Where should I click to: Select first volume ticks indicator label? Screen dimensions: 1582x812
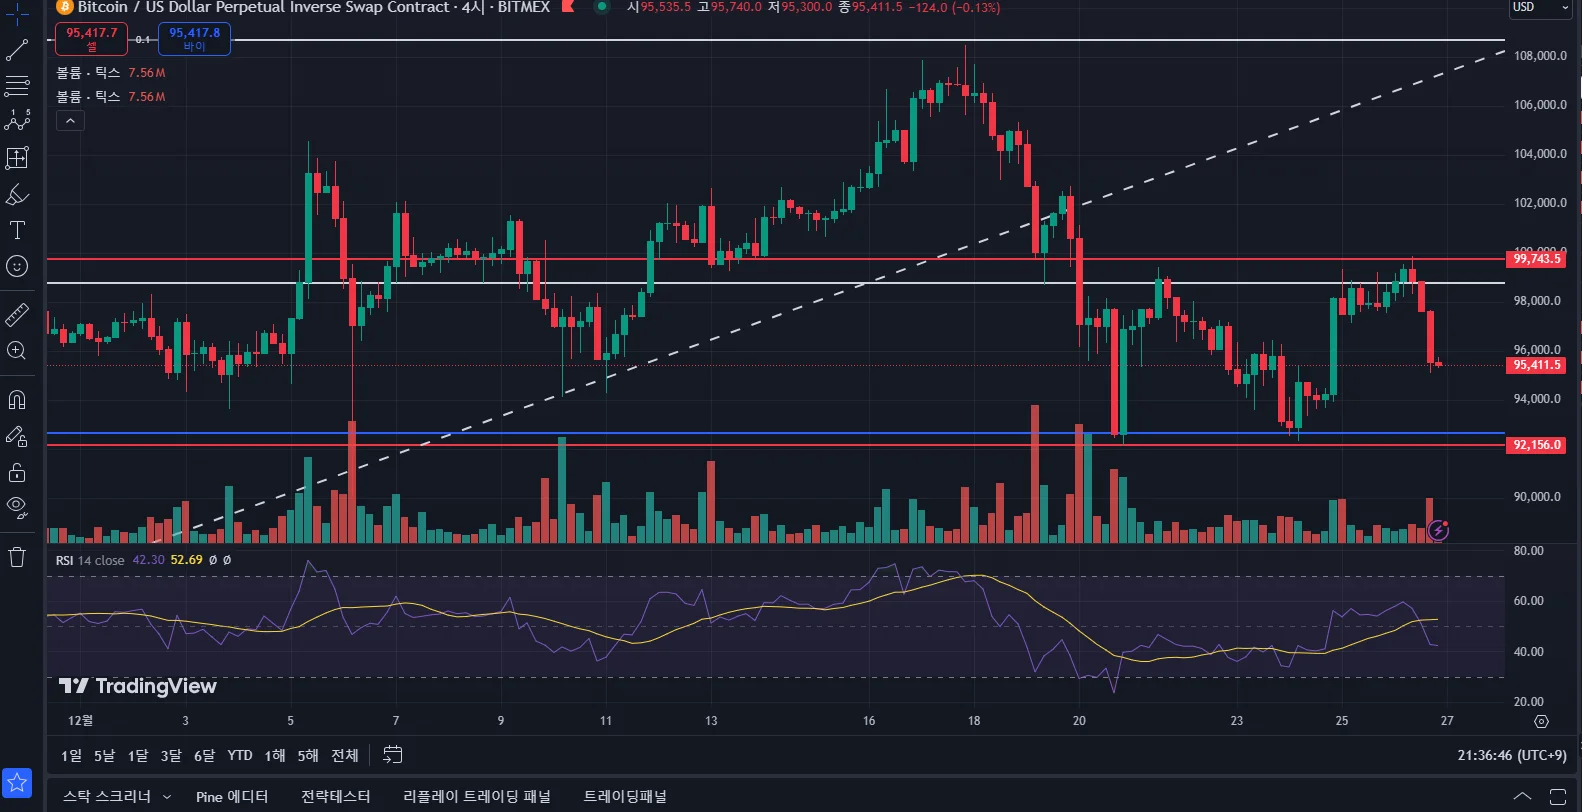[x=88, y=73]
